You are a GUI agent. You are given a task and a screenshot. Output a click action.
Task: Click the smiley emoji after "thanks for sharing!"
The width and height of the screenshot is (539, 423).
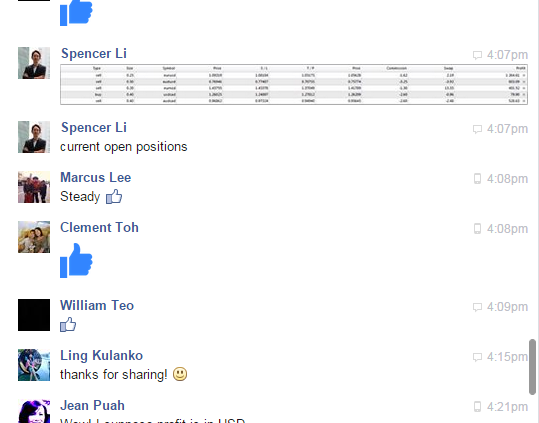click(x=180, y=374)
